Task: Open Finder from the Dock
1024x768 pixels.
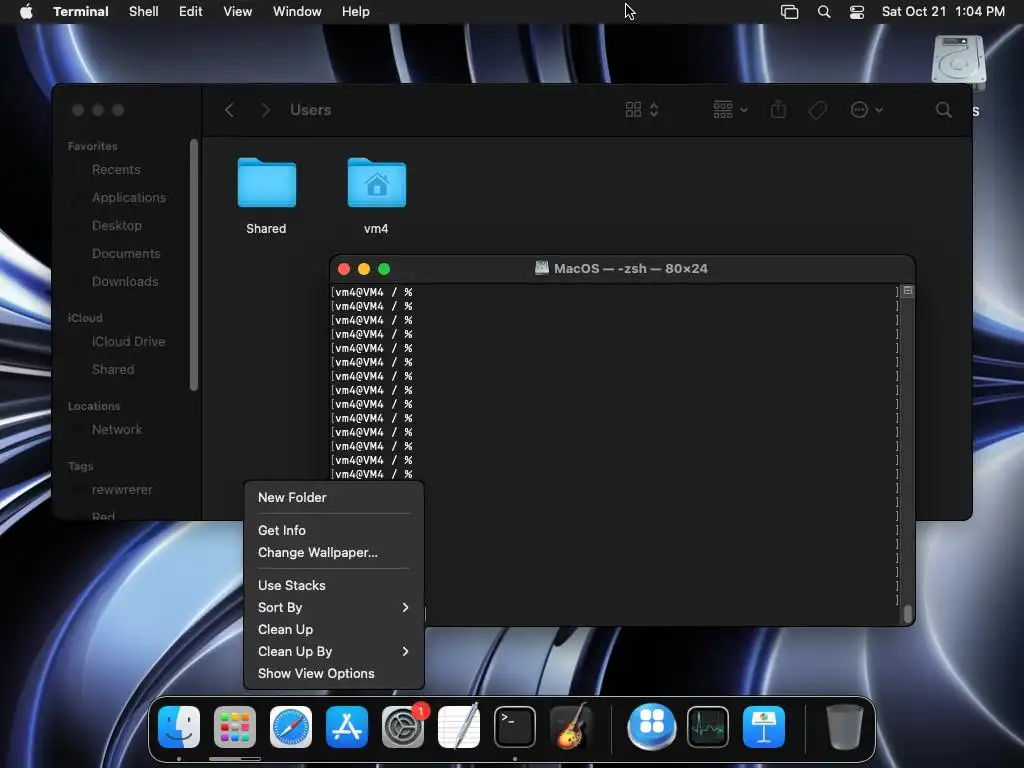Action: (179, 727)
